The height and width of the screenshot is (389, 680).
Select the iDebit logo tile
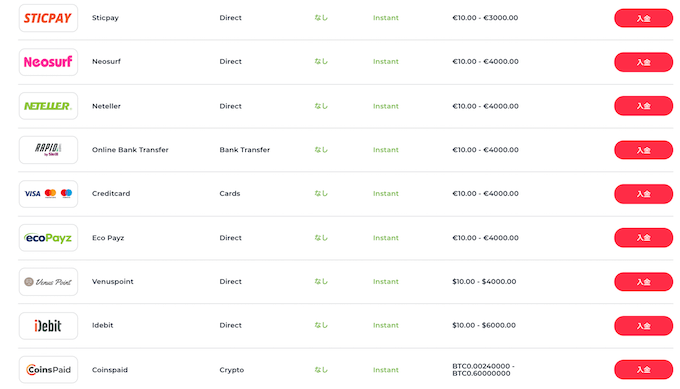[48, 326]
